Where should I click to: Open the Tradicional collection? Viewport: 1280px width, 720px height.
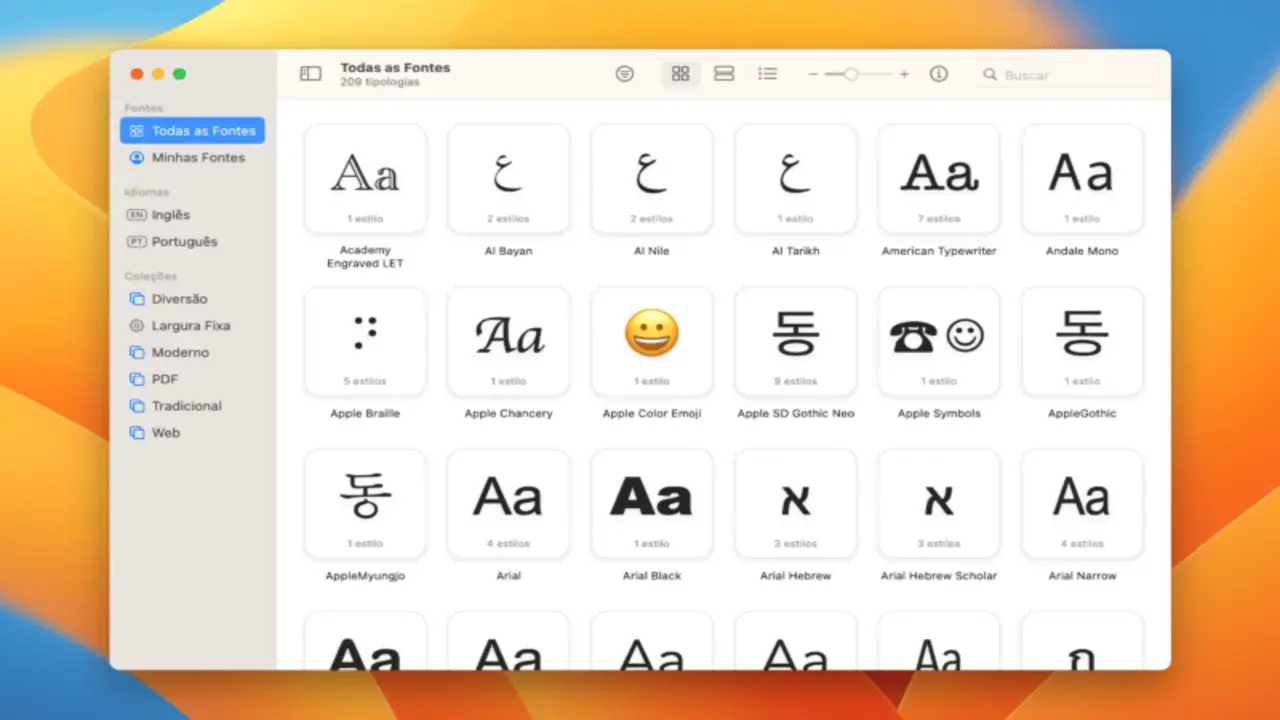(192, 406)
